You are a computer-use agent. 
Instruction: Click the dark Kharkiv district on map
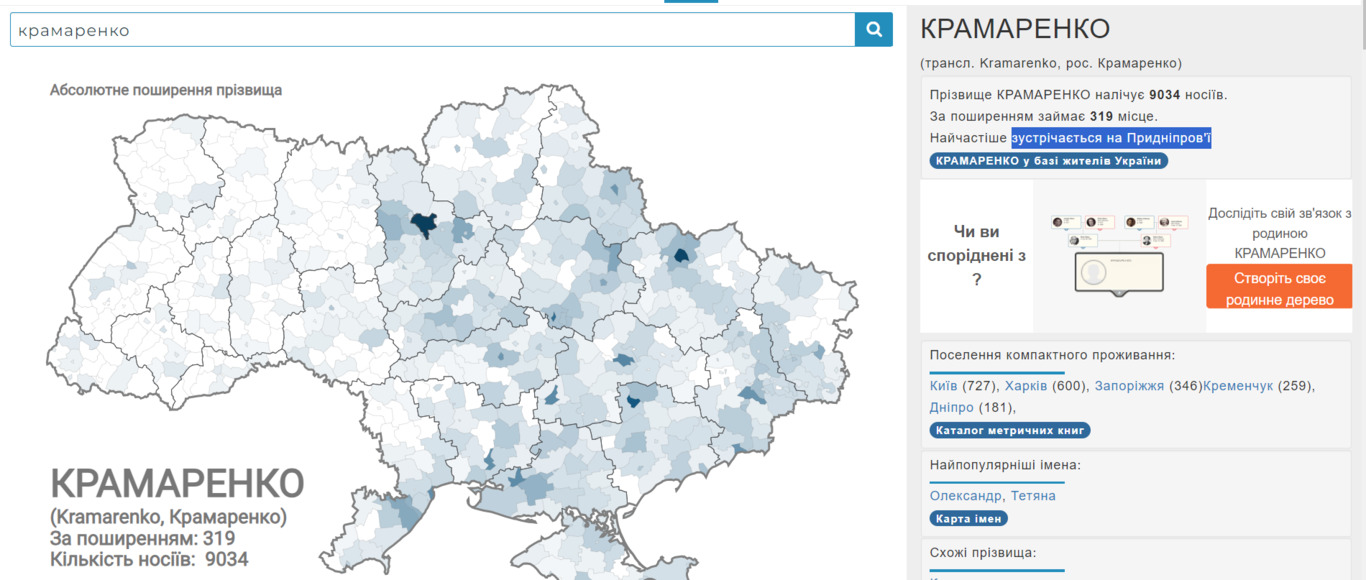tap(684, 256)
